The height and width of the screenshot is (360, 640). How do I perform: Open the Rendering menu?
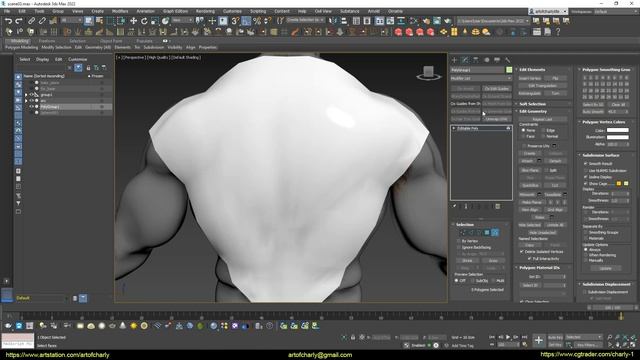pos(205,11)
